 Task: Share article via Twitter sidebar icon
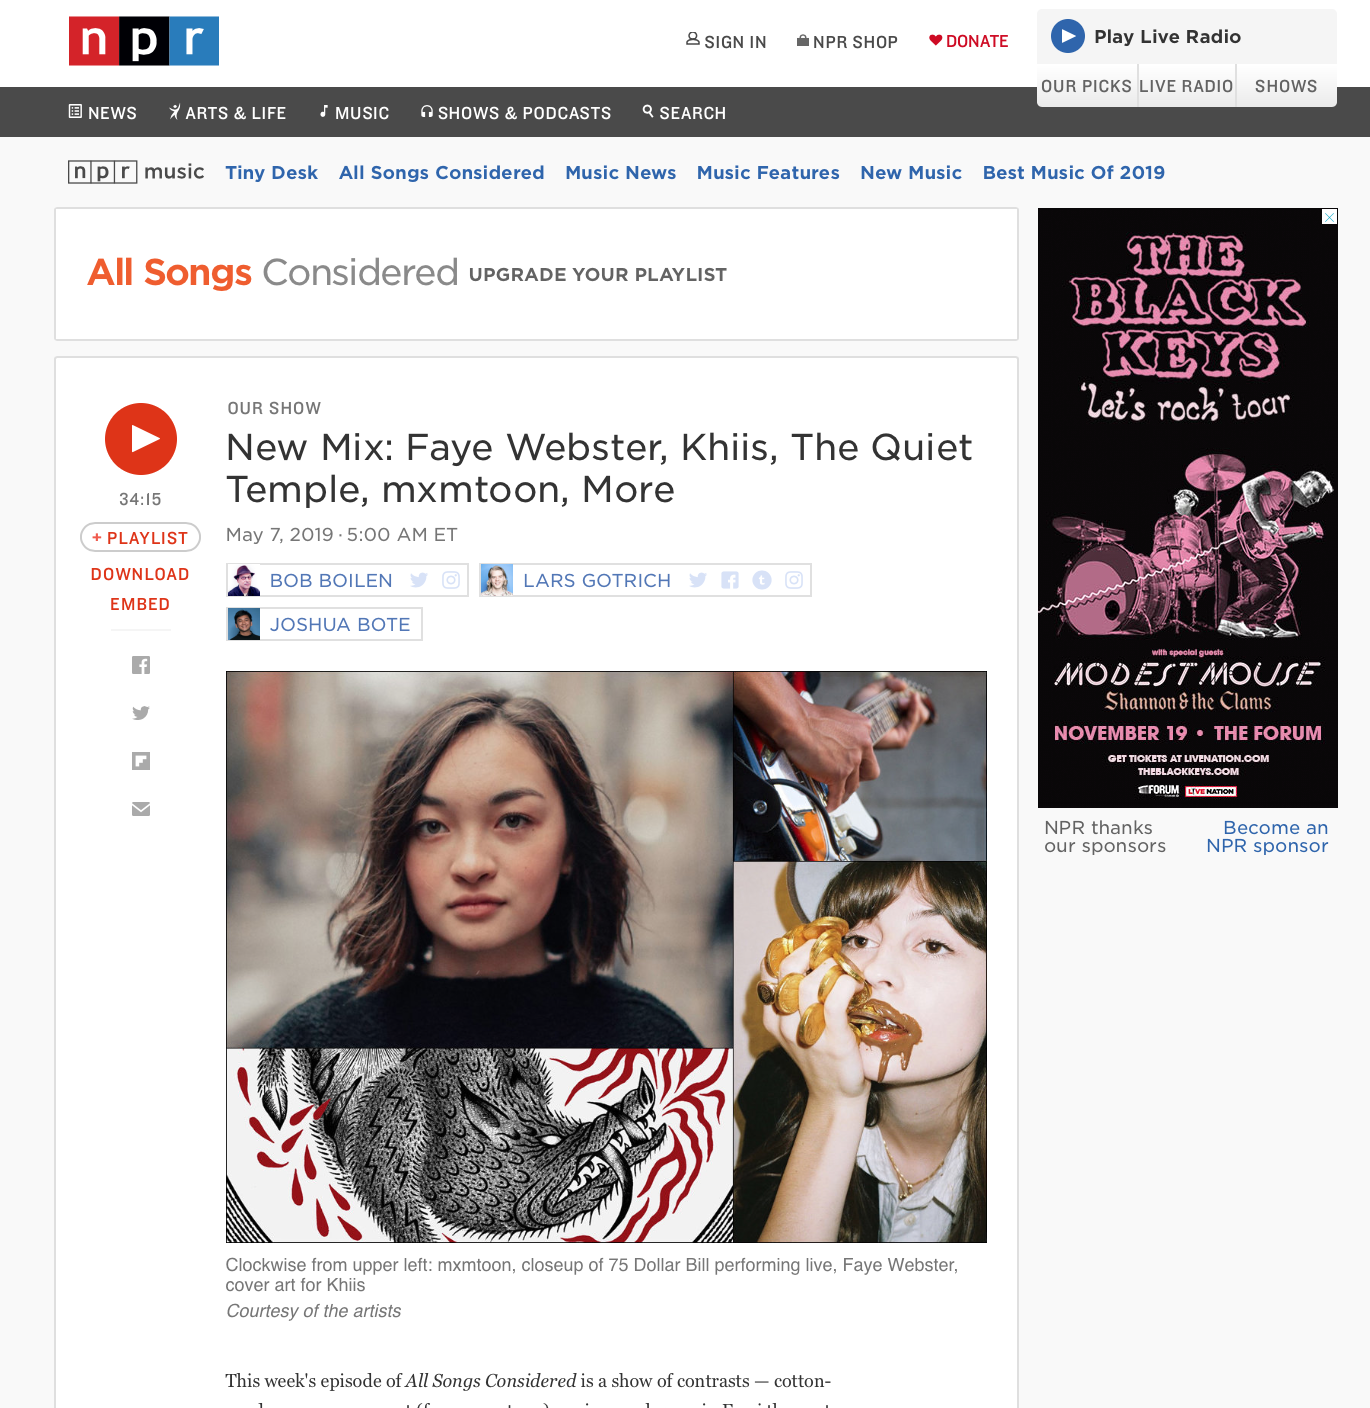coord(141,713)
